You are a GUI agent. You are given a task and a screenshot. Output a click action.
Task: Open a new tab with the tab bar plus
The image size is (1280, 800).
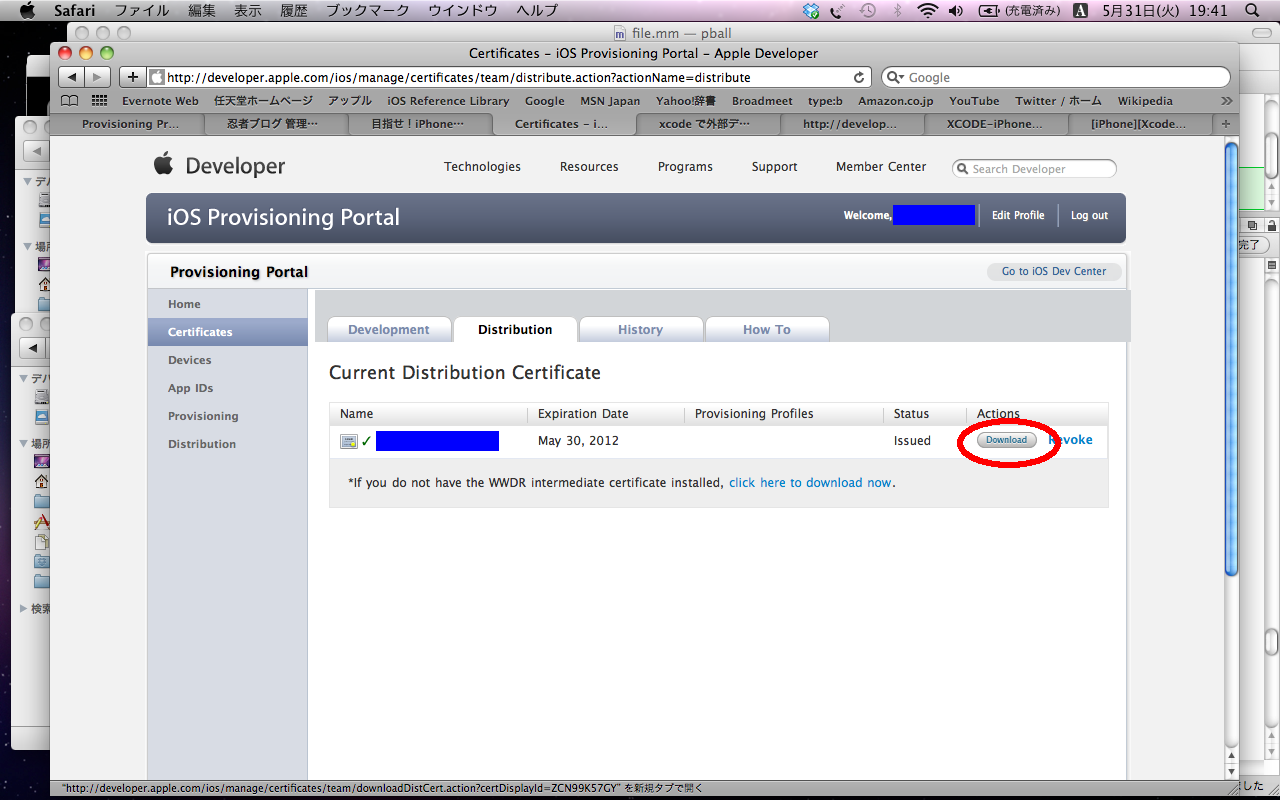(1226, 124)
